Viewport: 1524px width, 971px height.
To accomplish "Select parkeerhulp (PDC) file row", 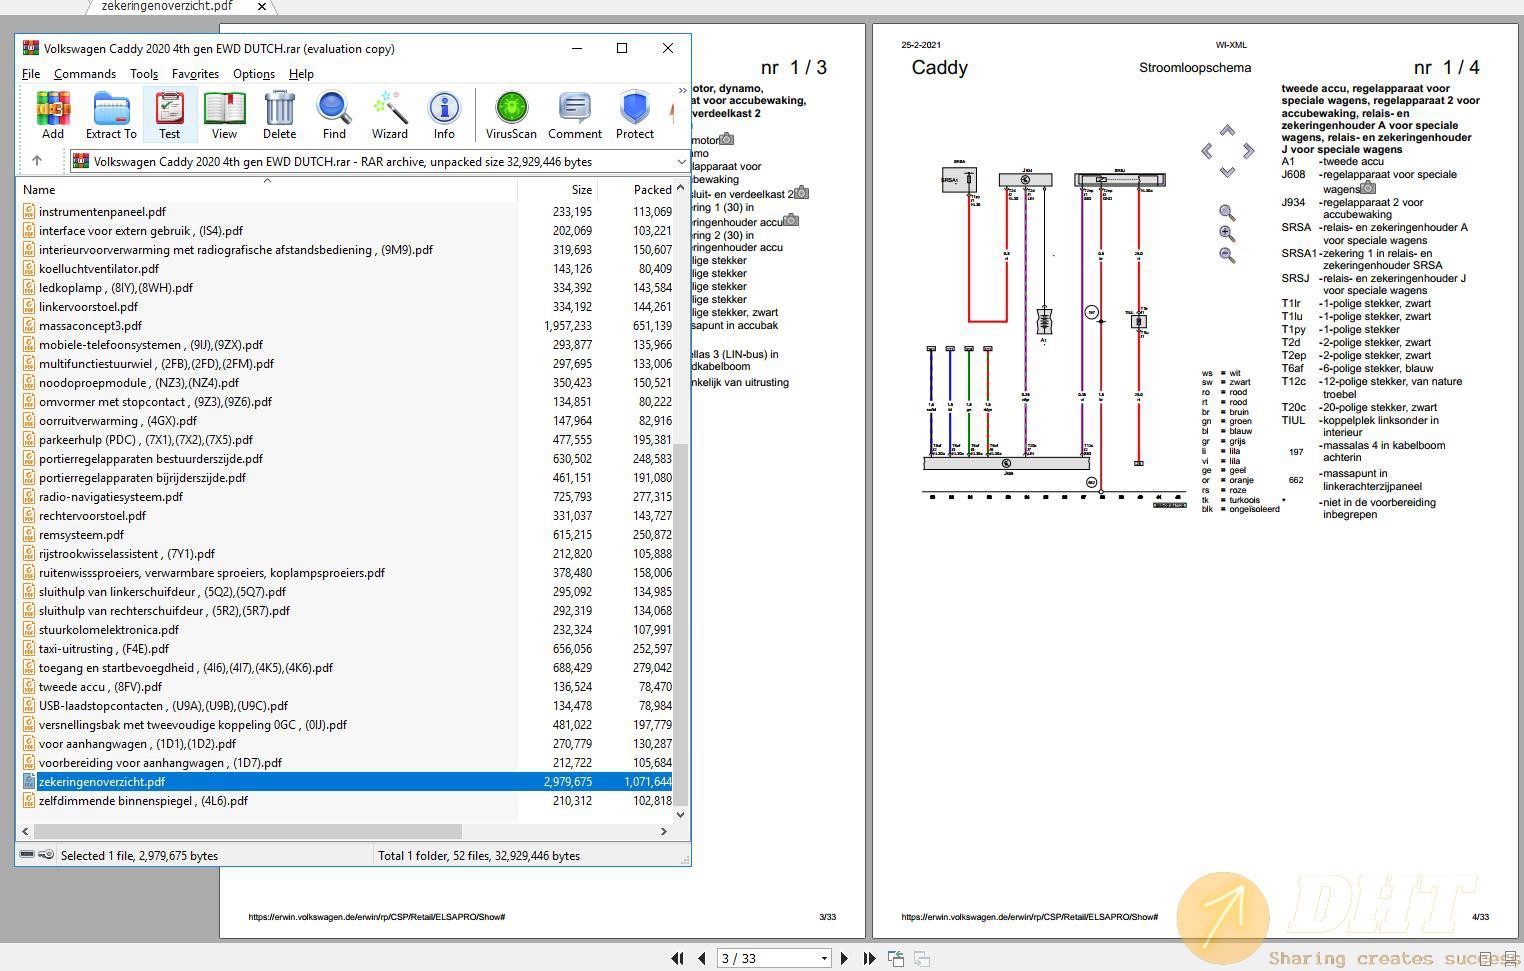I will coord(347,439).
